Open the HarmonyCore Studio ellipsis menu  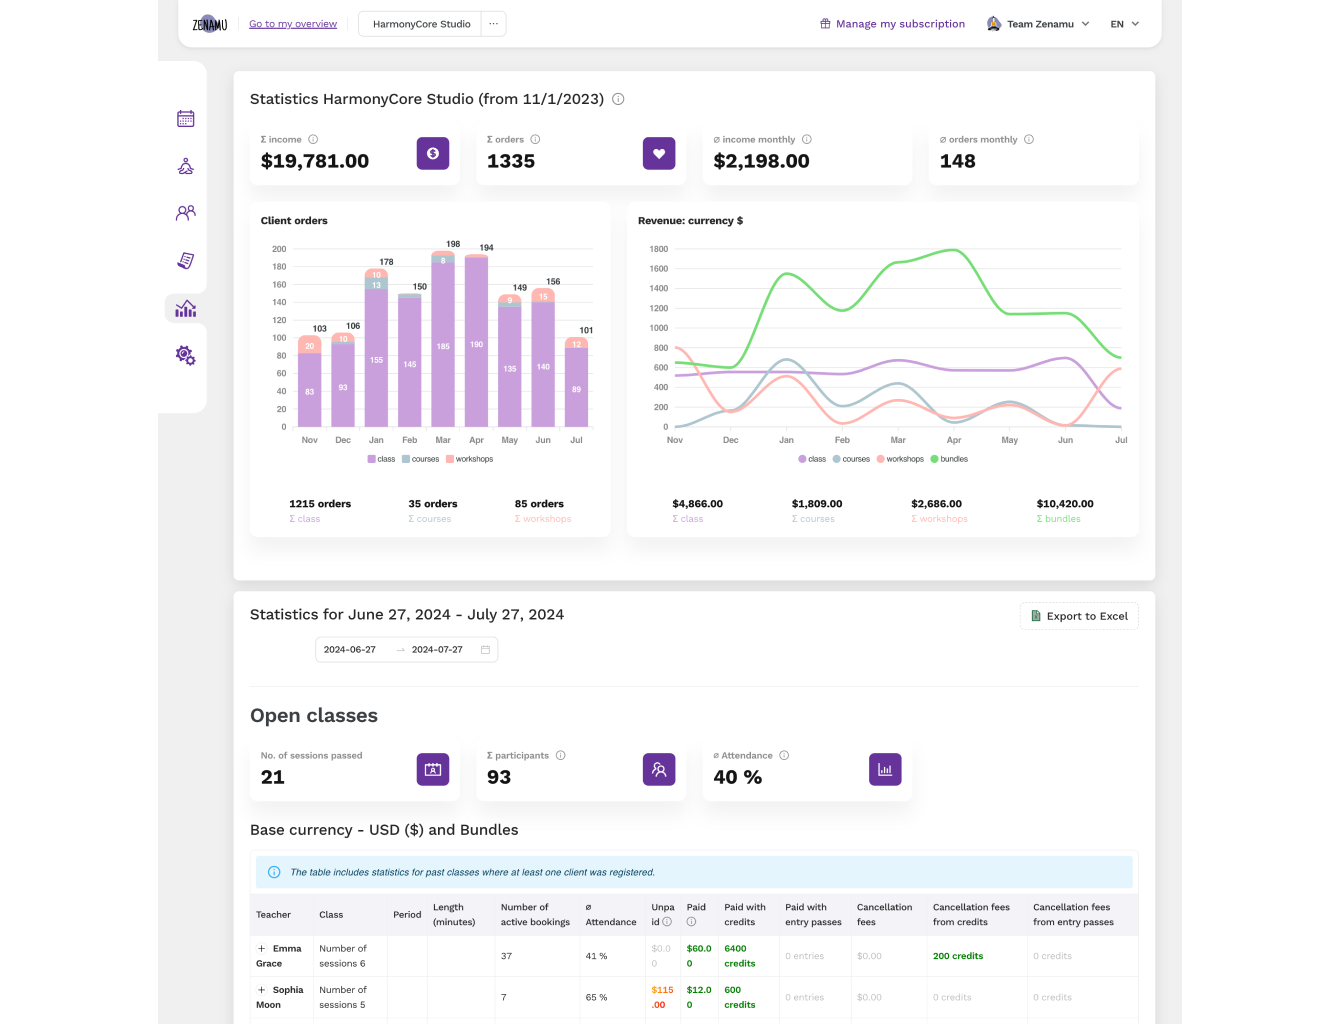point(493,24)
